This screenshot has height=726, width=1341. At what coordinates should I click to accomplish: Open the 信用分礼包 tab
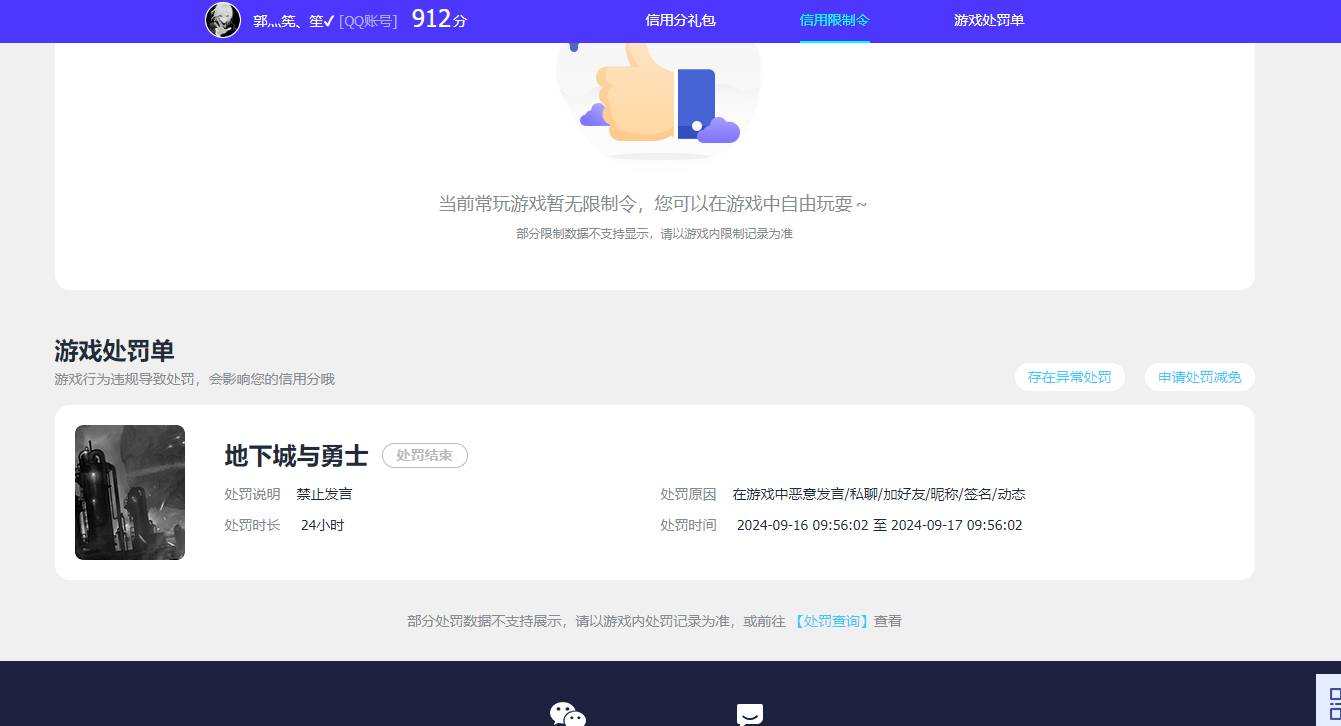(x=680, y=20)
